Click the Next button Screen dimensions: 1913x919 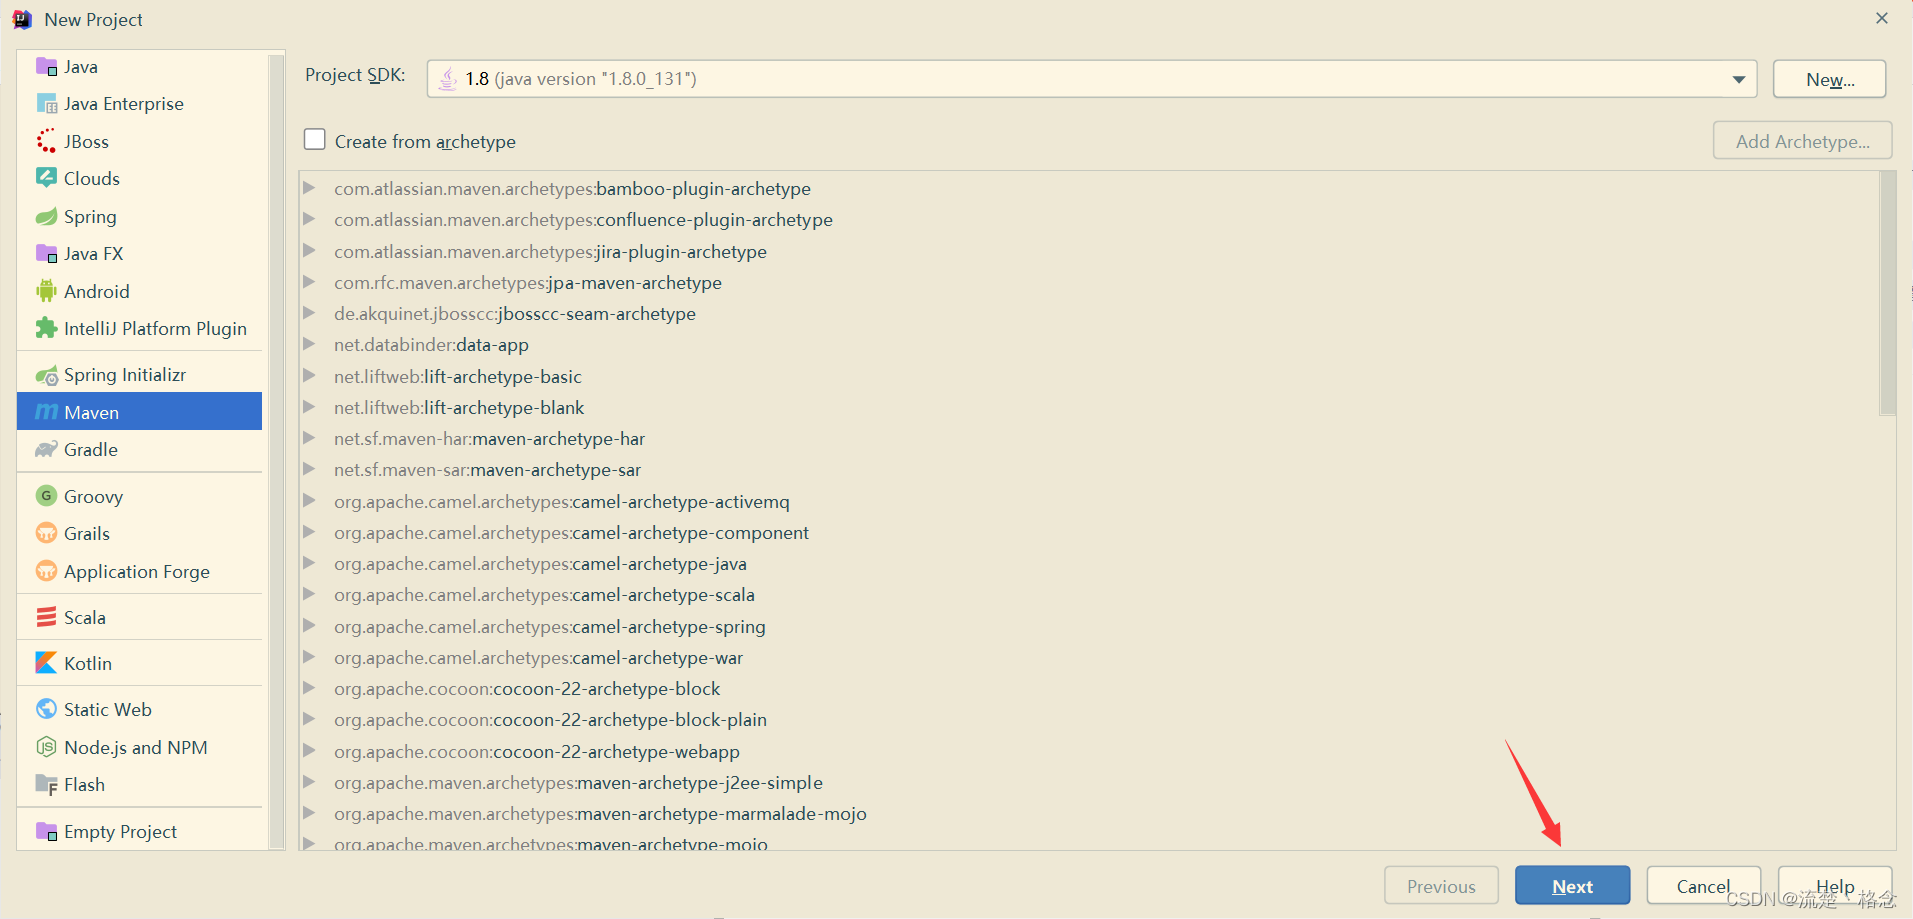click(x=1572, y=886)
